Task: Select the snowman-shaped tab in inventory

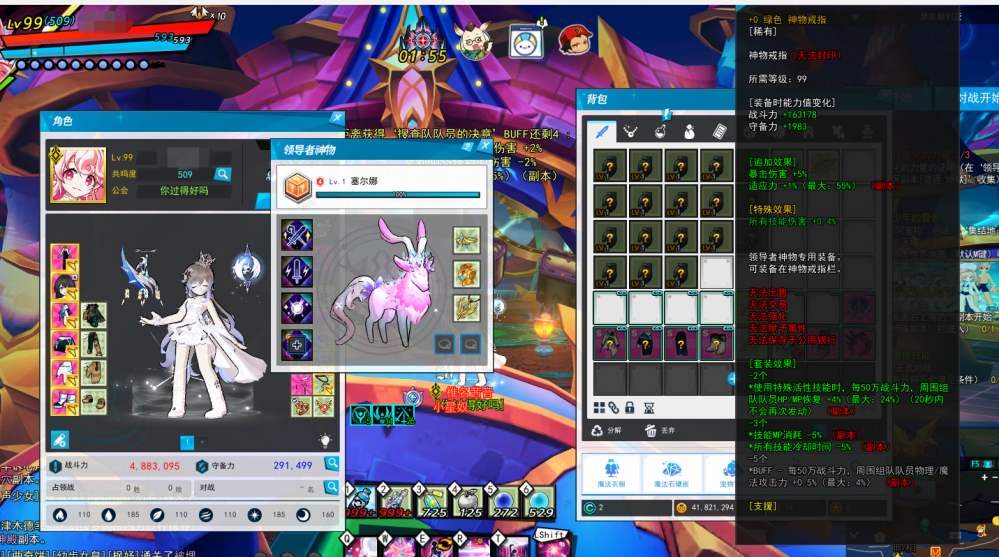Action: click(689, 132)
